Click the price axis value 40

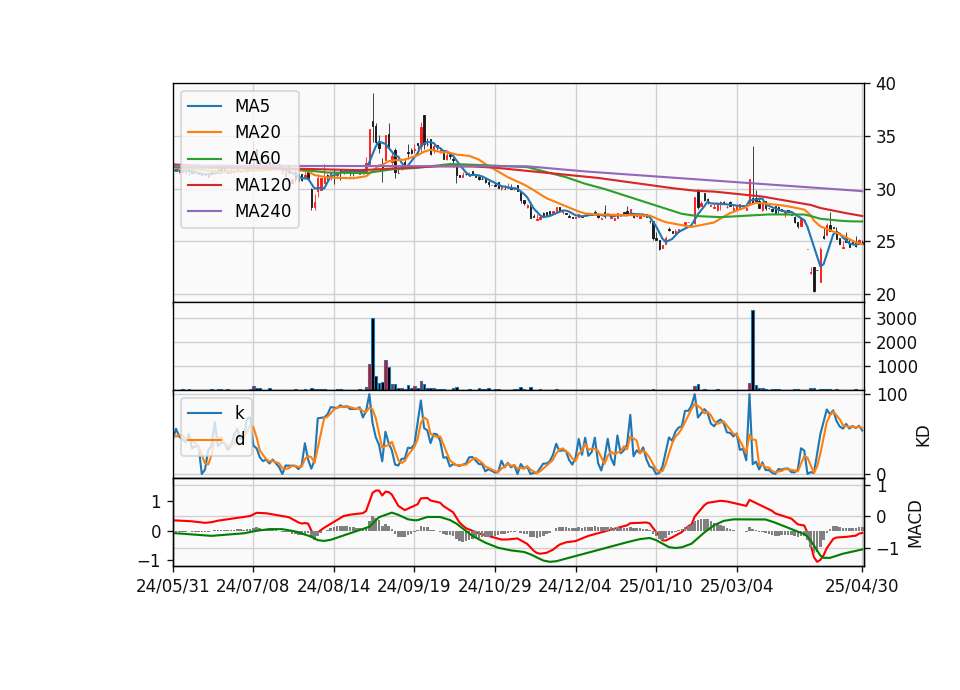[885, 84]
